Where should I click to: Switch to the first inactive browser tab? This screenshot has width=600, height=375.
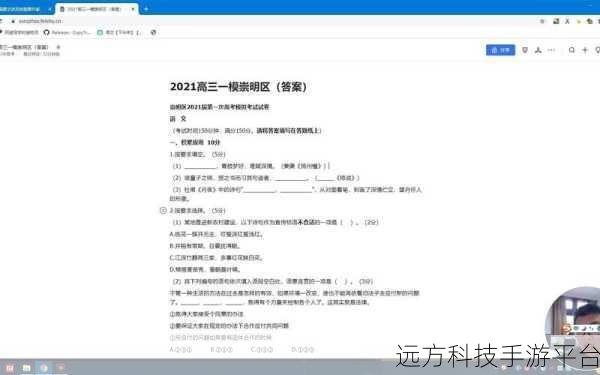[x=25, y=9]
